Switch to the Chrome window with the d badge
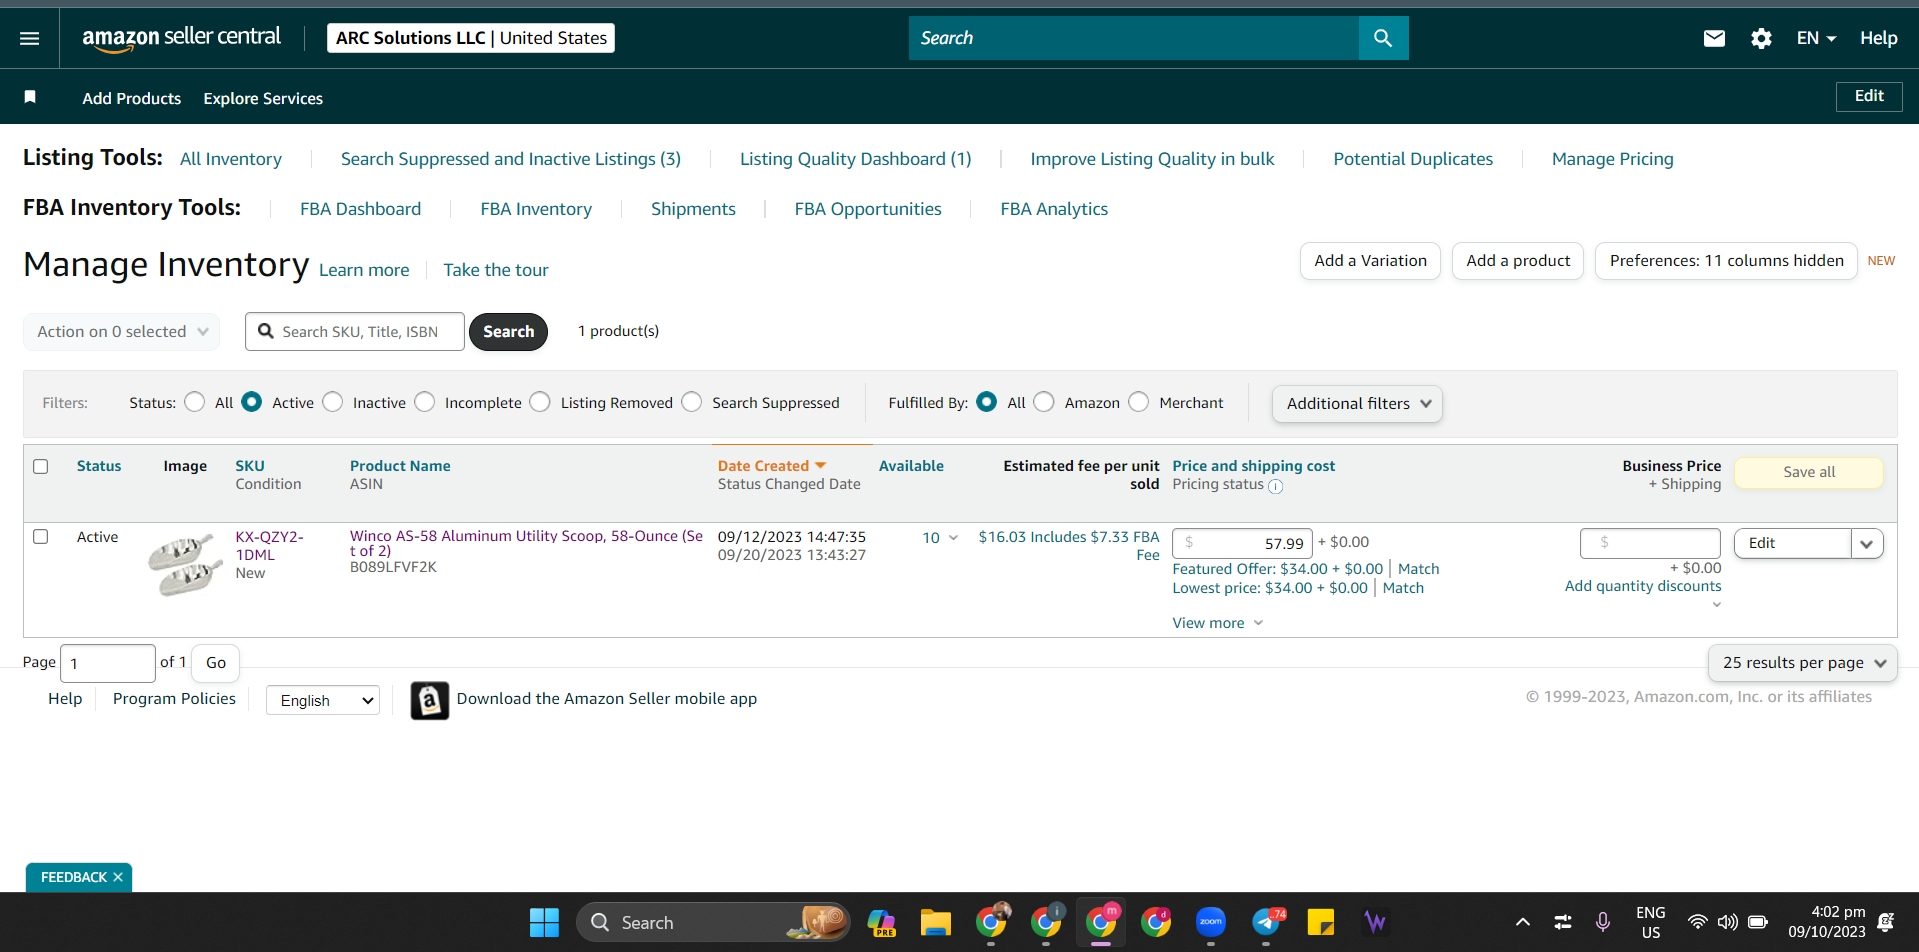The width and height of the screenshot is (1919, 952). coord(1156,922)
